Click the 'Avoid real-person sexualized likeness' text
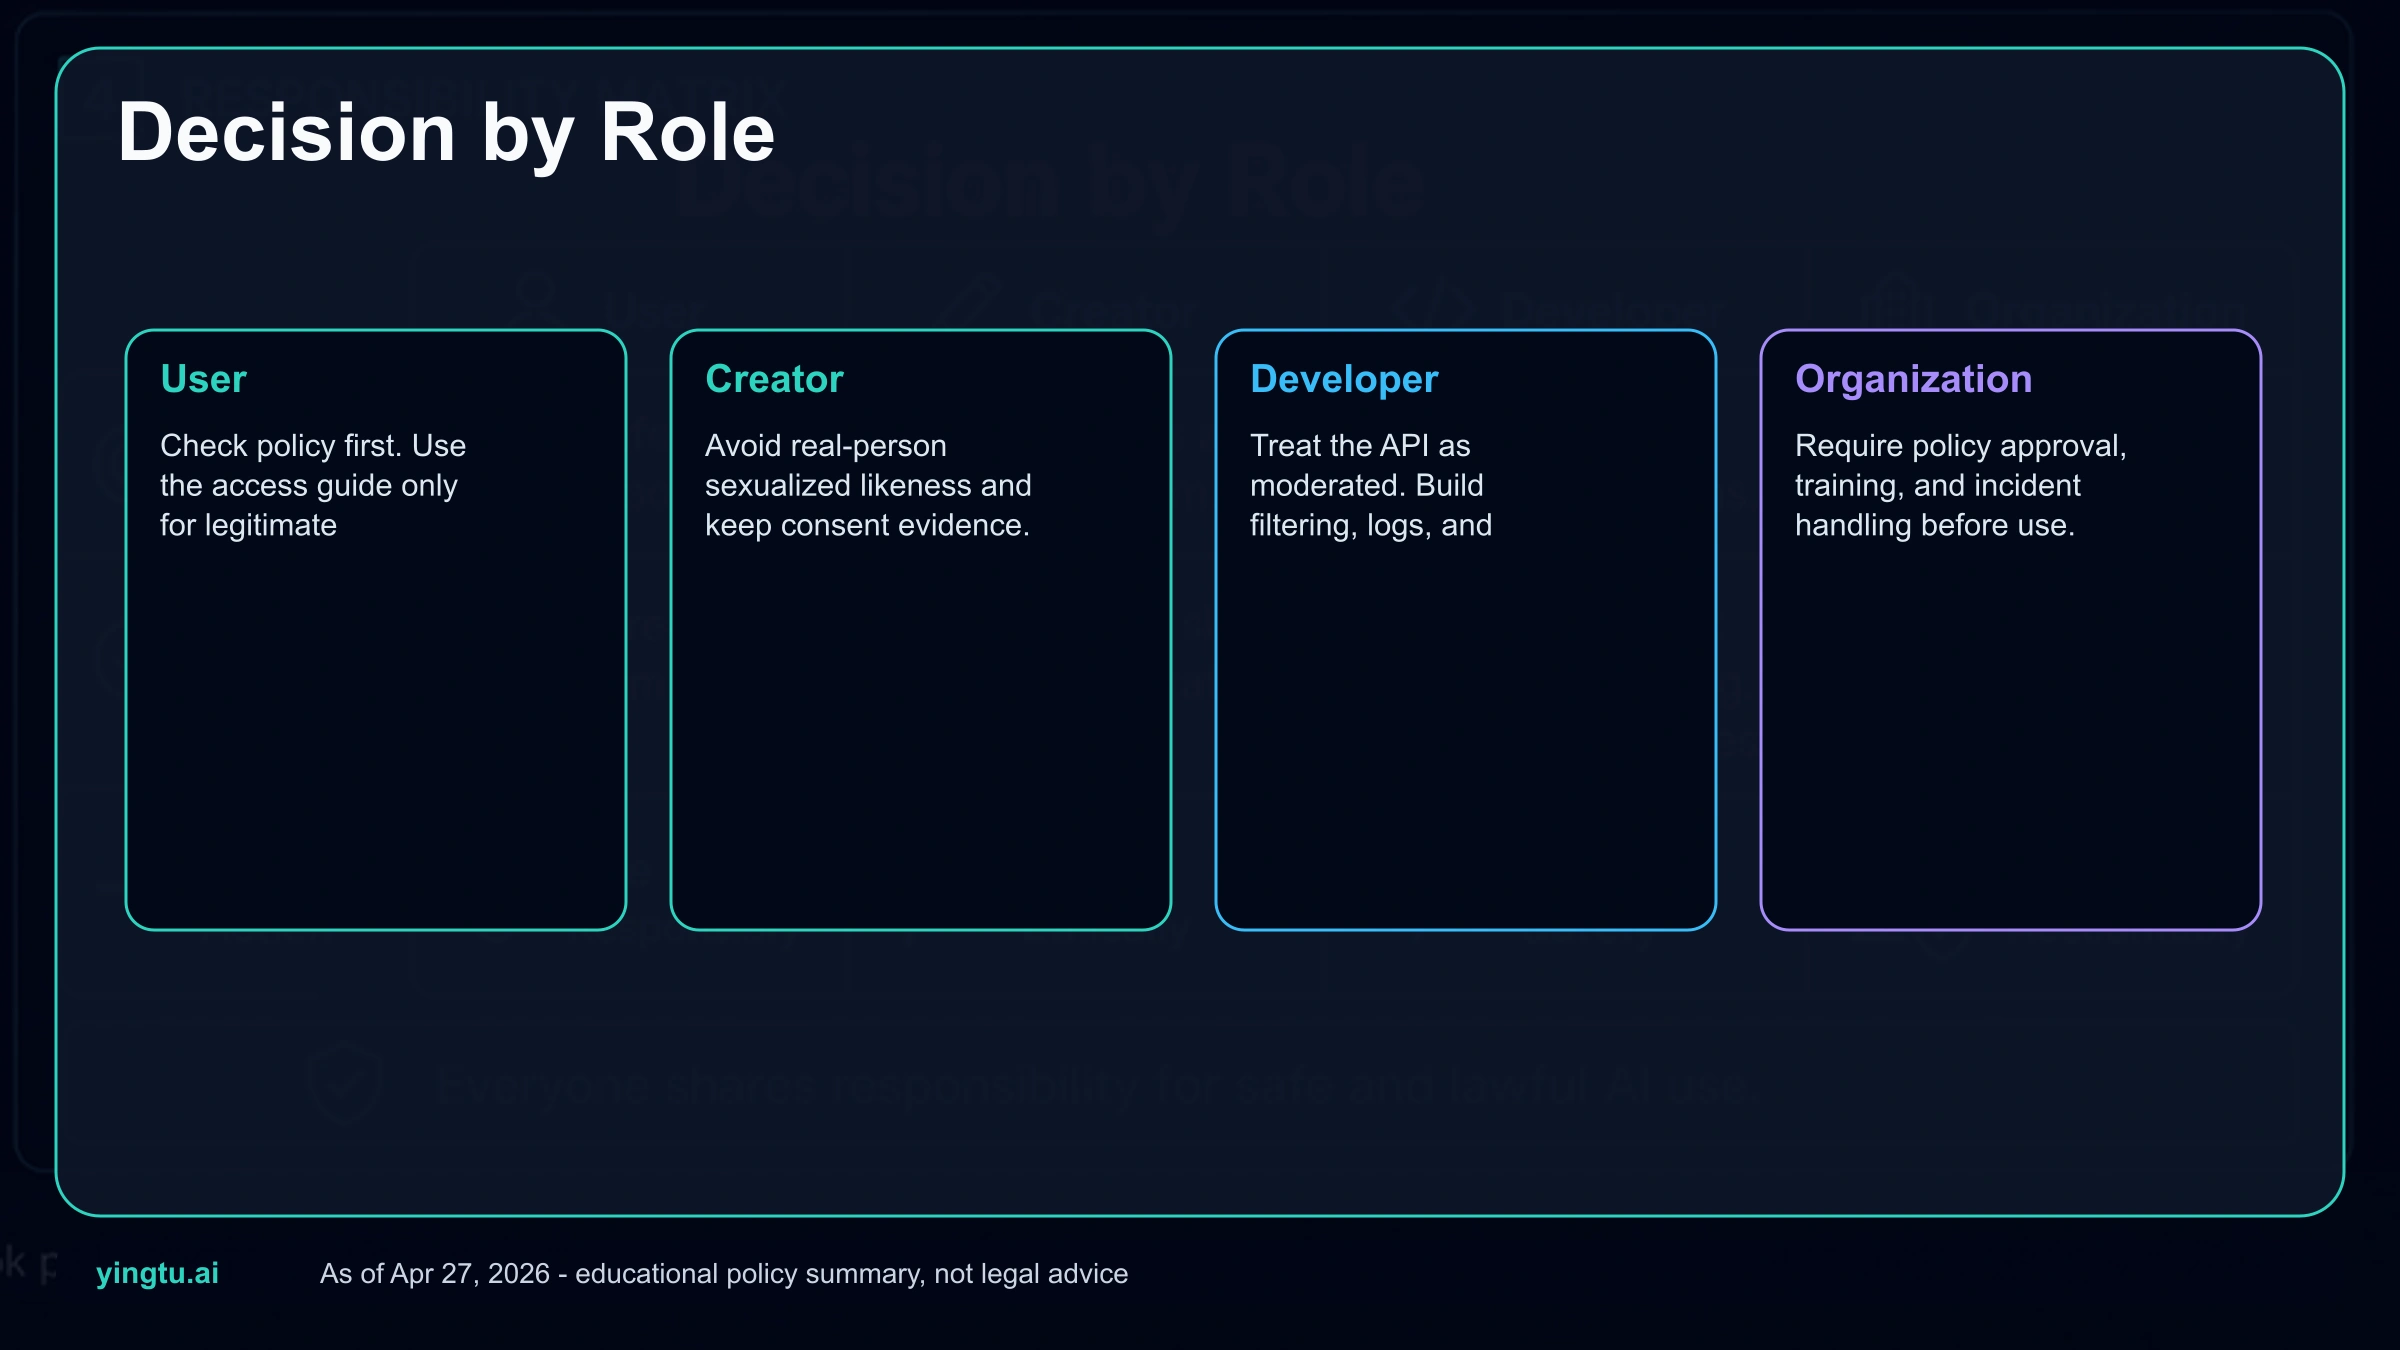The height and width of the screenshot is (1350, 2400). [x=868, y=485]
